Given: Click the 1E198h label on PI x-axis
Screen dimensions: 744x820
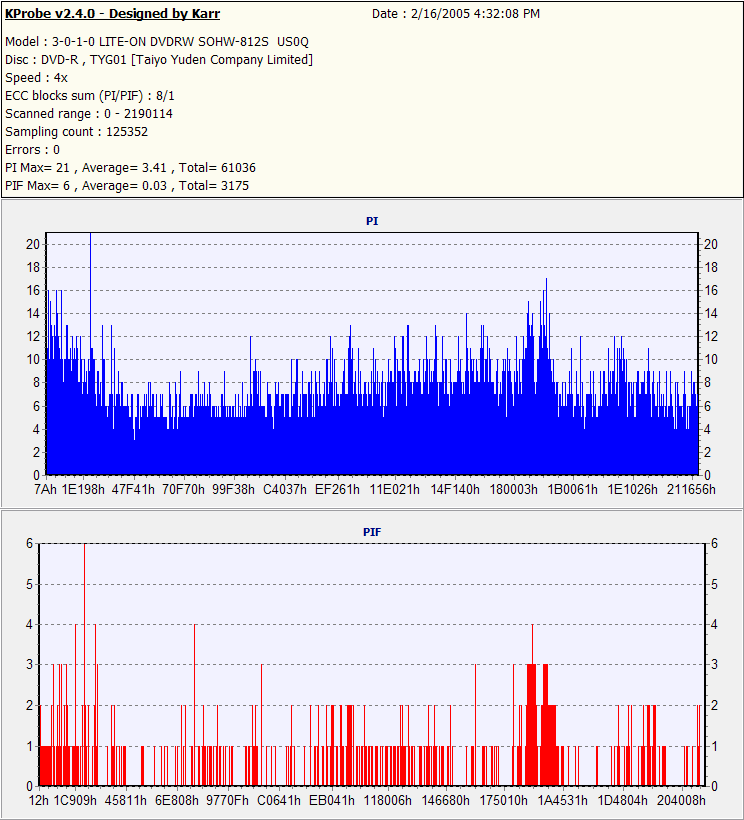Looking at the screenshot, I should tap(83, 489).
